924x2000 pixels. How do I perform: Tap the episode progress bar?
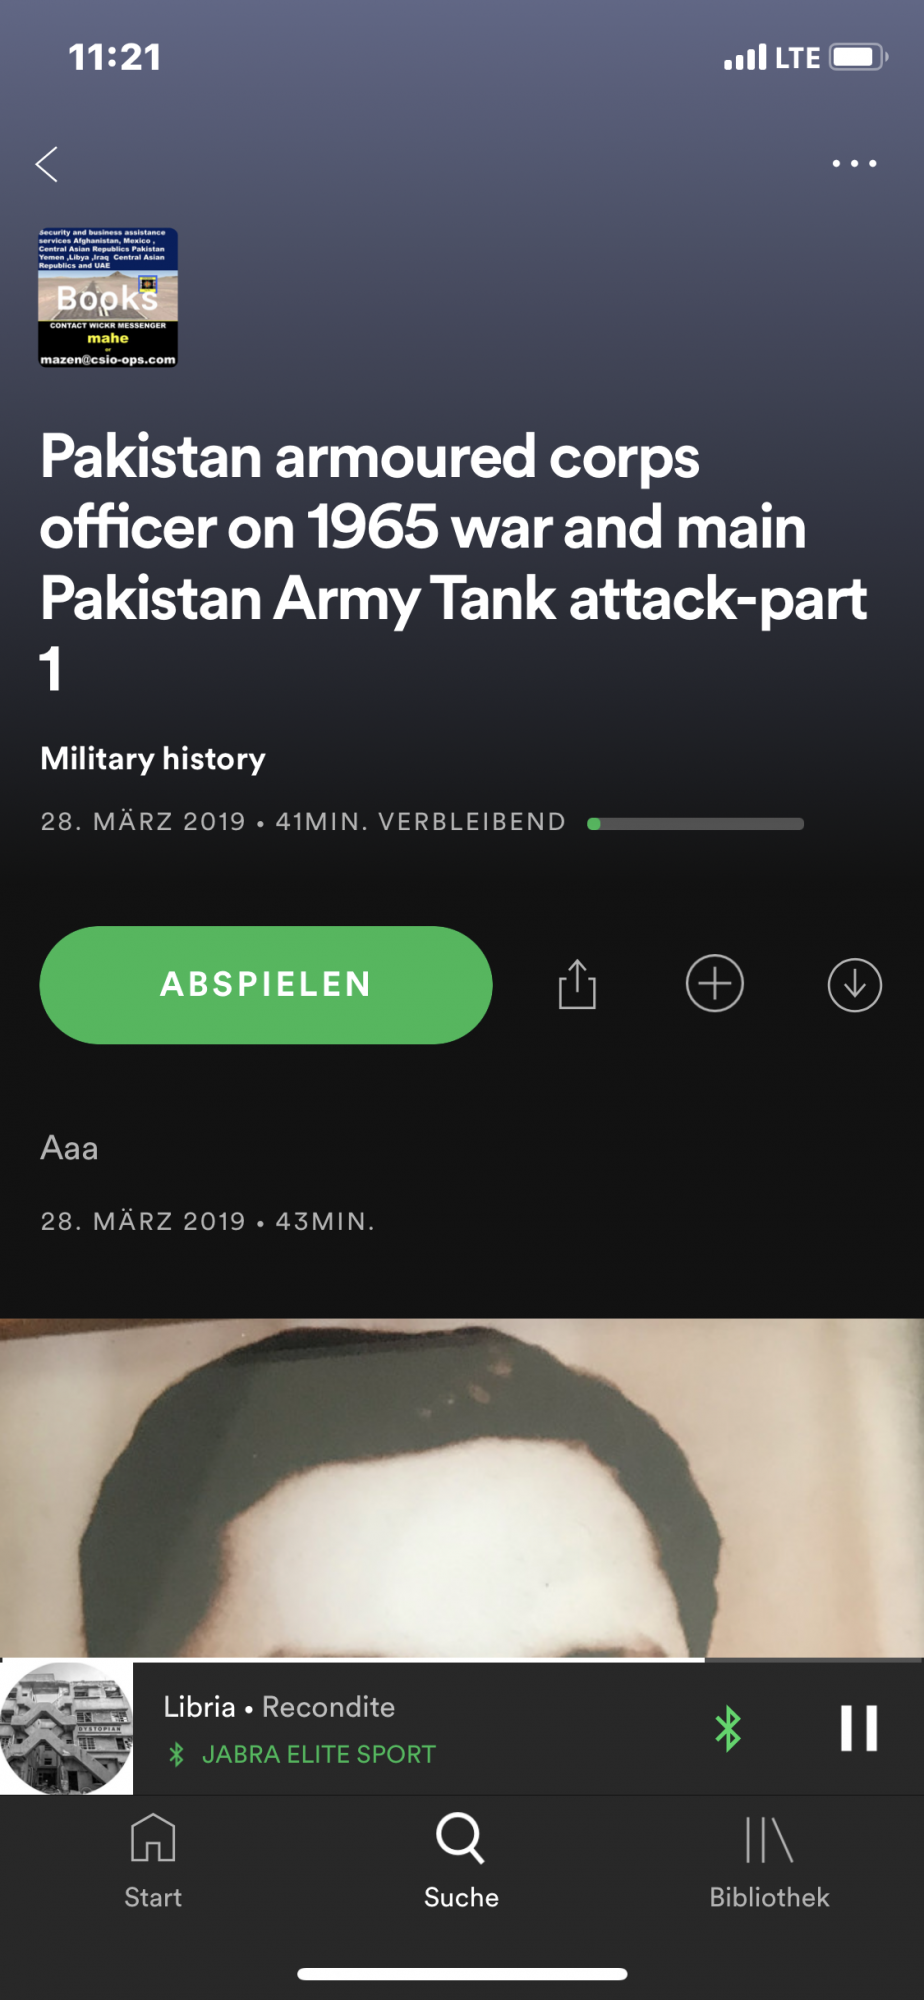pos(696,823)
